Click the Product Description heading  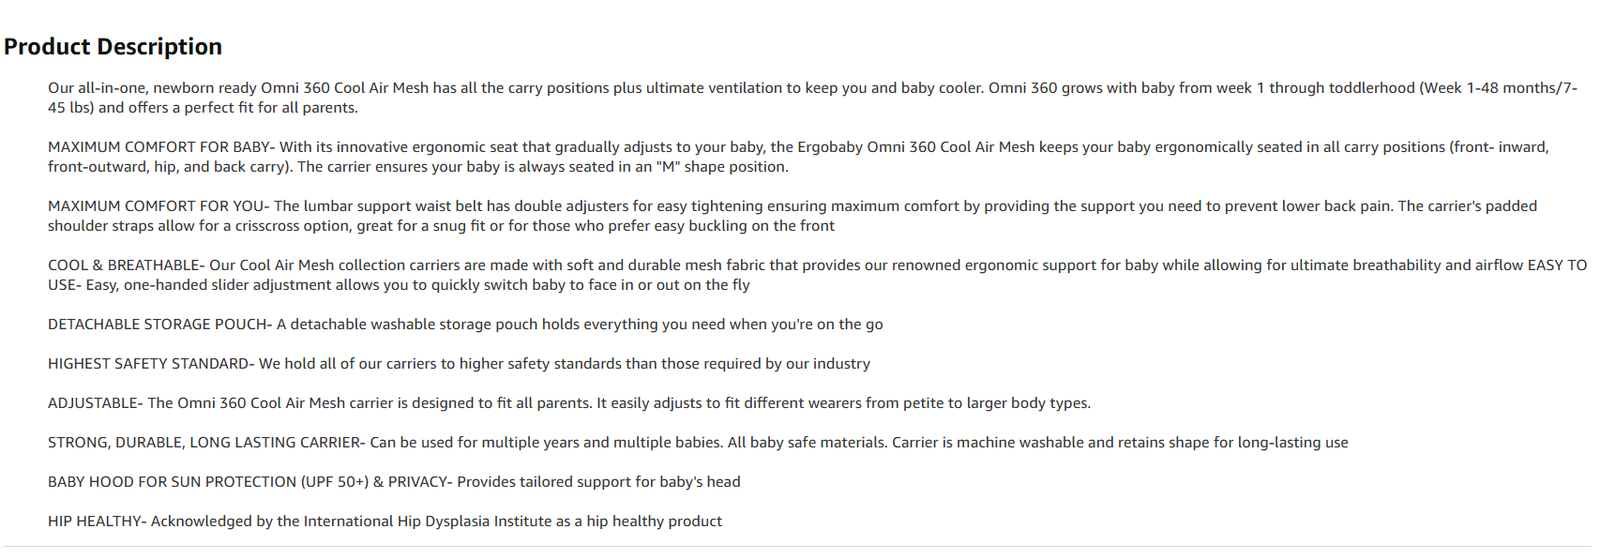pyautogui.click(x=113, y=47)
